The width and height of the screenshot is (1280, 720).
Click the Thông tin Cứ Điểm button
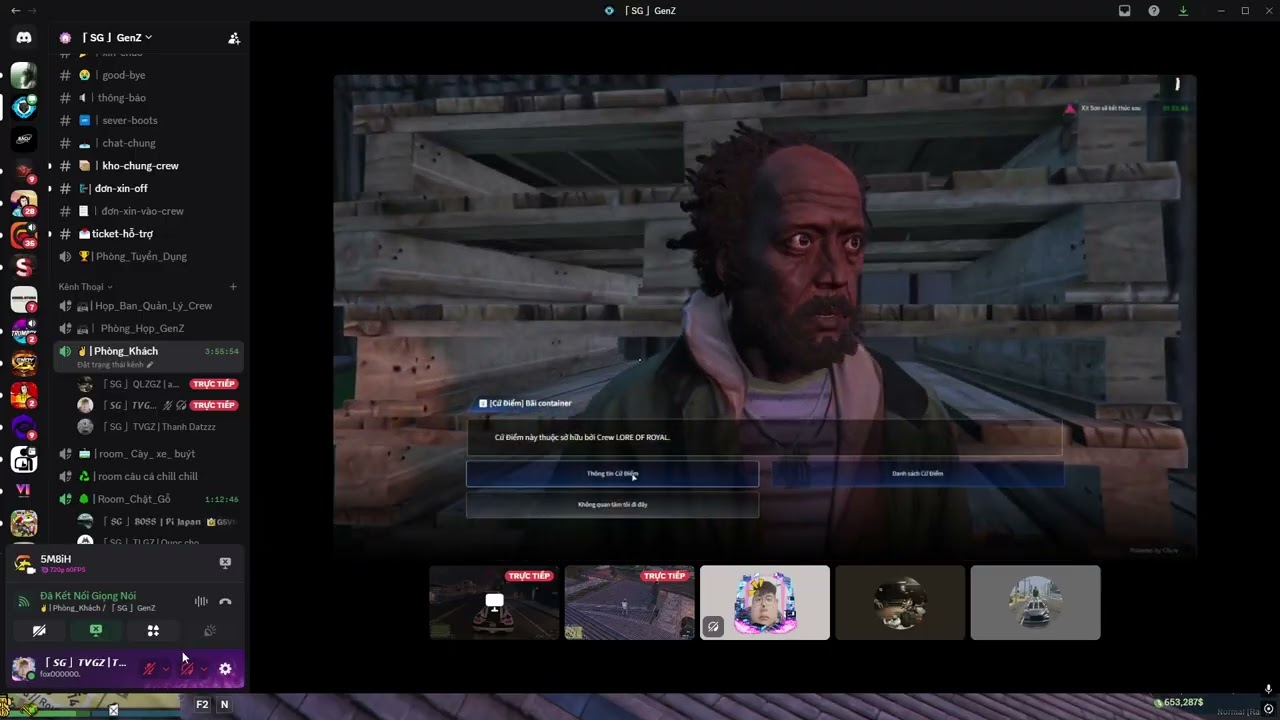[x=612, y=474]
